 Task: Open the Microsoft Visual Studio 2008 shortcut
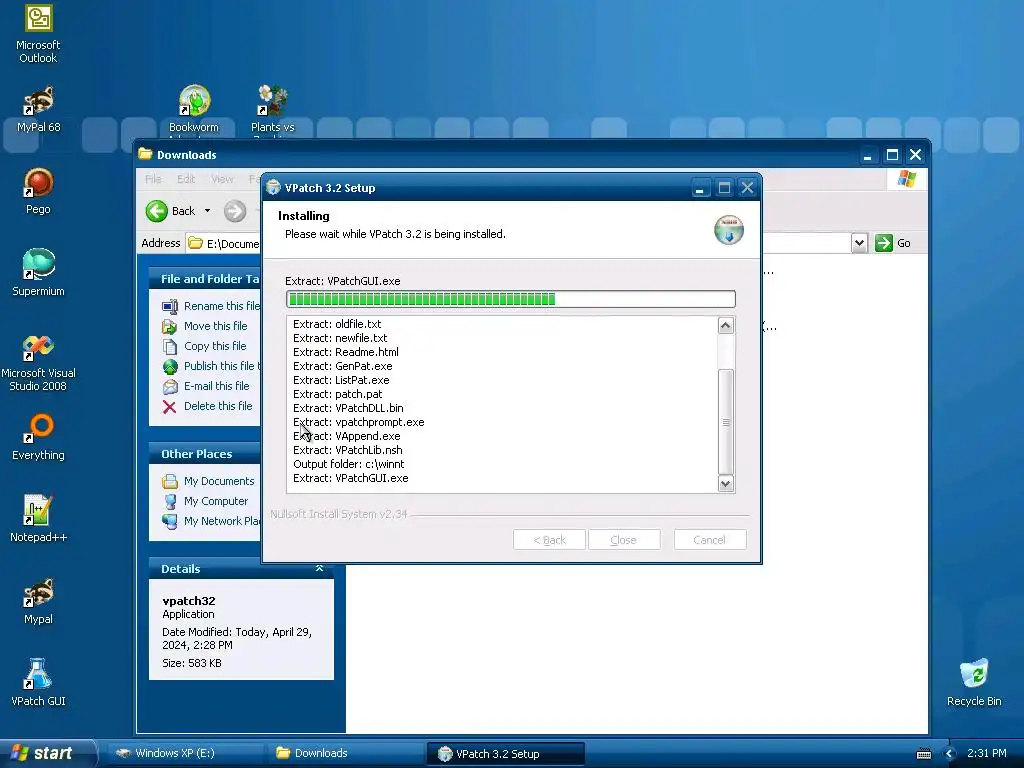pos(38,362)
